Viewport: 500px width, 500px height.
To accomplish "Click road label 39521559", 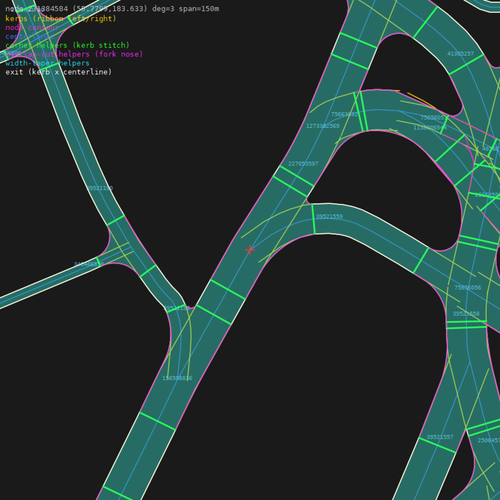I will click(x=329, y=217).
